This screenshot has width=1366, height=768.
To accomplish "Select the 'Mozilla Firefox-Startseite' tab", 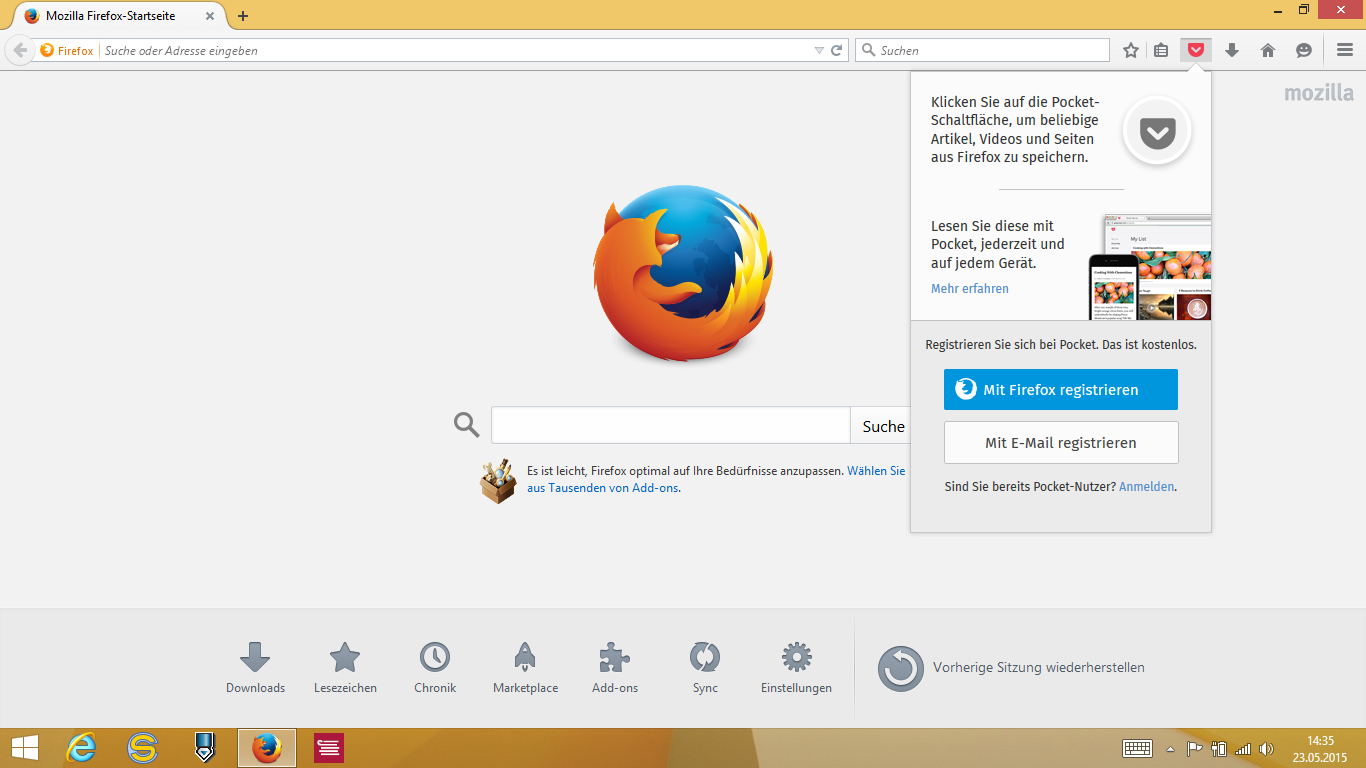I will click(120, 16).
